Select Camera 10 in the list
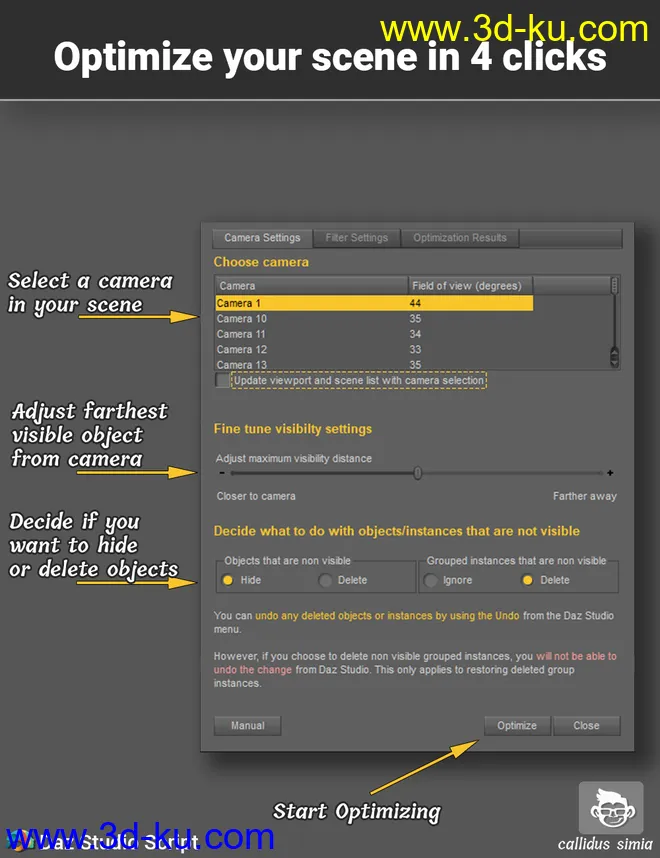The height and width of the screenshot is (858, 660). coord(242,319)
